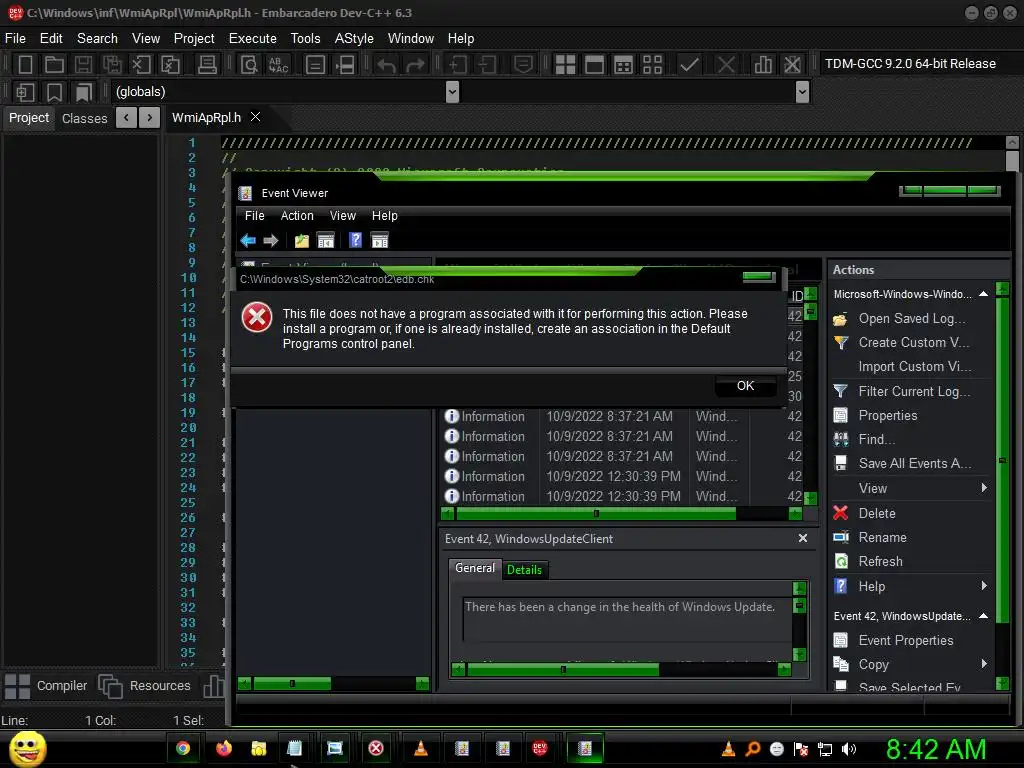Open the File menu in Dev-C++
The height and width of the screenshot is (768, 1024).
(x=15, y=39)
